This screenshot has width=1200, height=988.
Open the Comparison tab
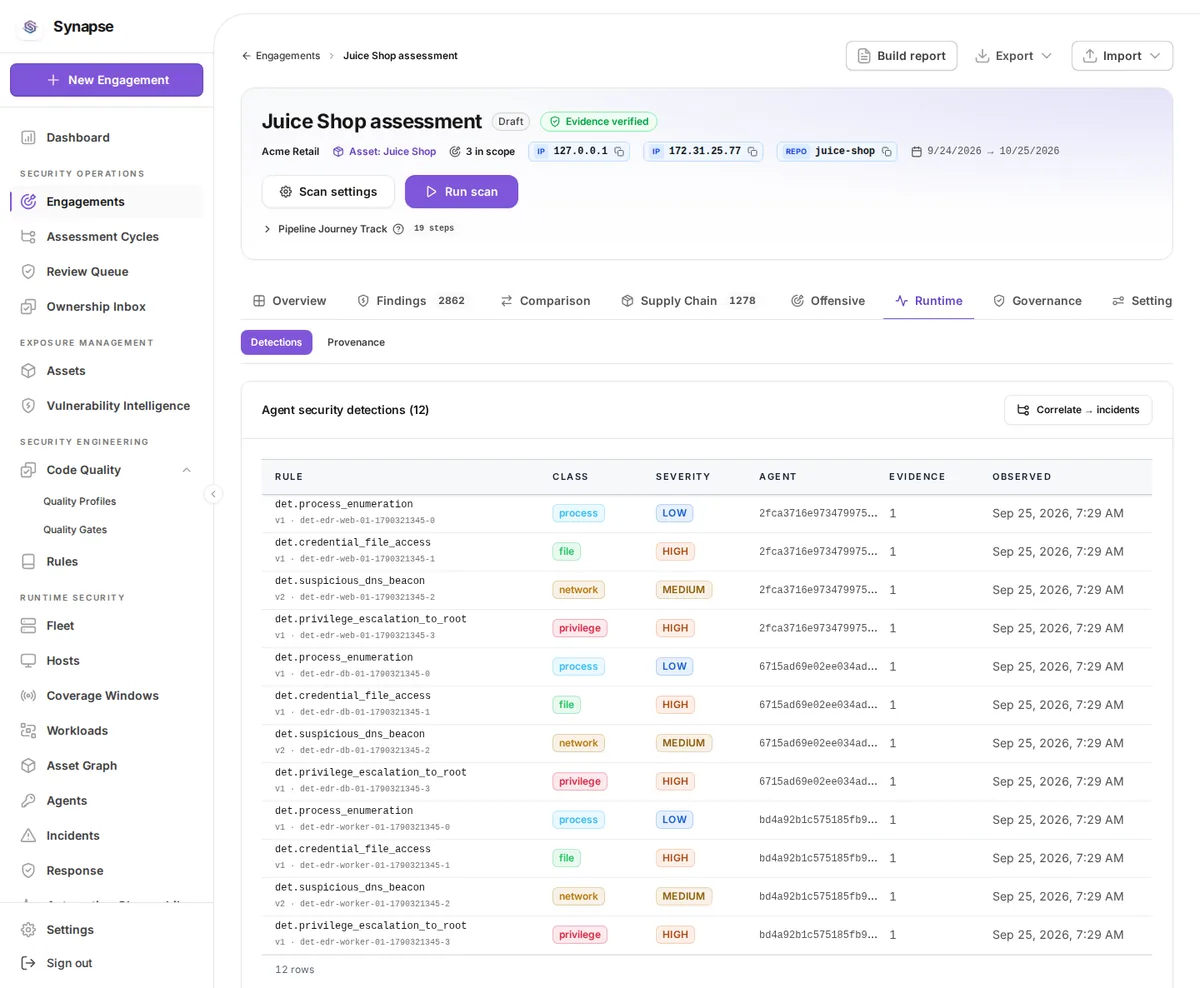pos(545,301)
